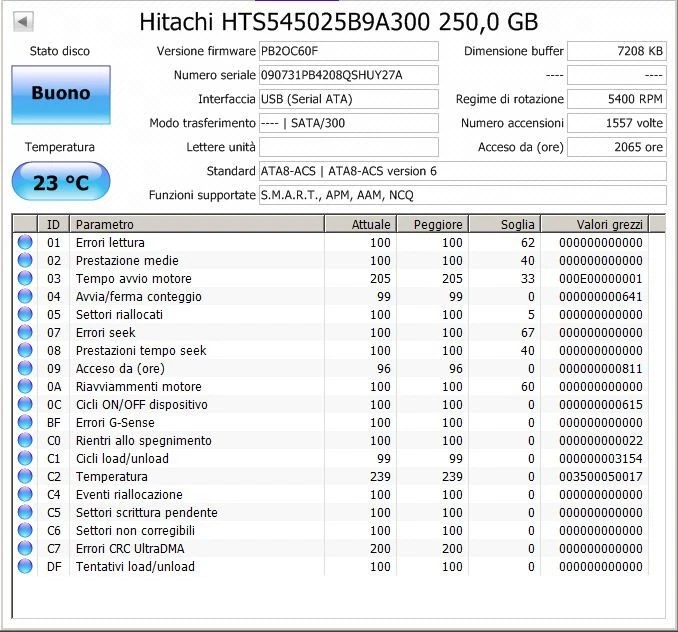Click the Funzioni supportate field
The height and width of the screenshot is (632, 678).
pyautogui.click(x=463, y=195)
